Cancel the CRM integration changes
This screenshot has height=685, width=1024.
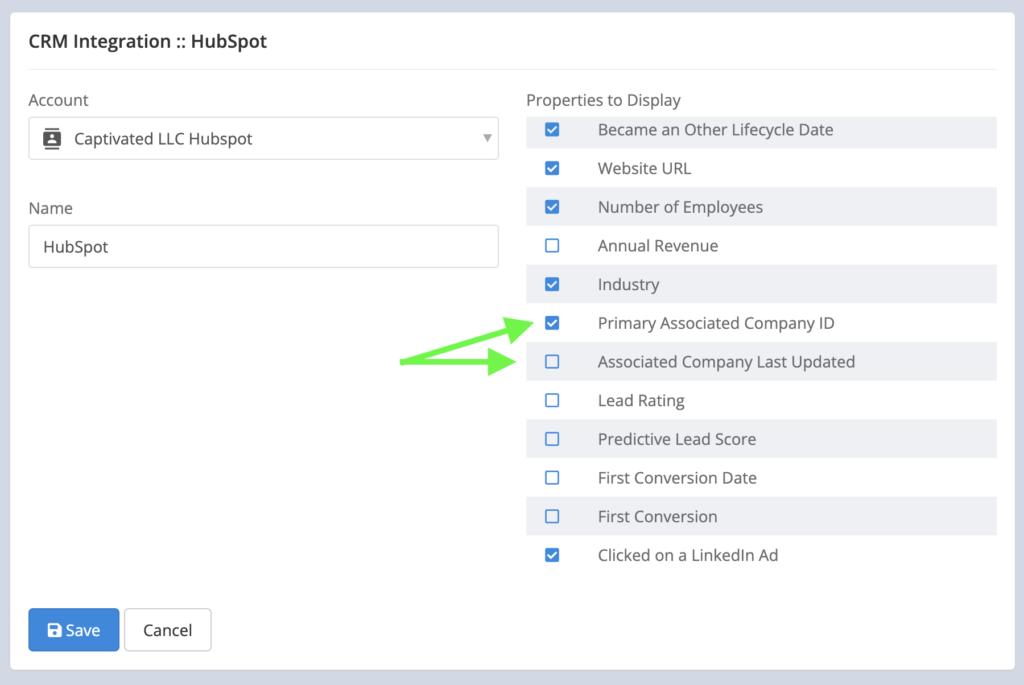(x=167, y=629)
